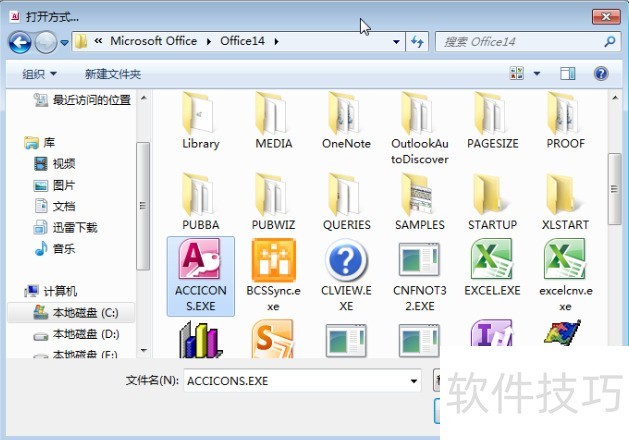This screenshot has height=440, width=629.
Task: Expand the address bar previous locations dropdown
Action: [x=396, y=42]
